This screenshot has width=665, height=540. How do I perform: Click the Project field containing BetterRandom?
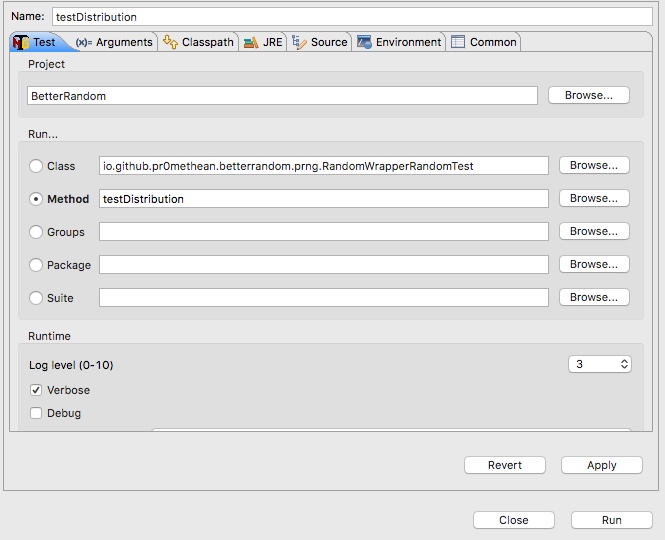pyautogui.click(x=282, y=96)
